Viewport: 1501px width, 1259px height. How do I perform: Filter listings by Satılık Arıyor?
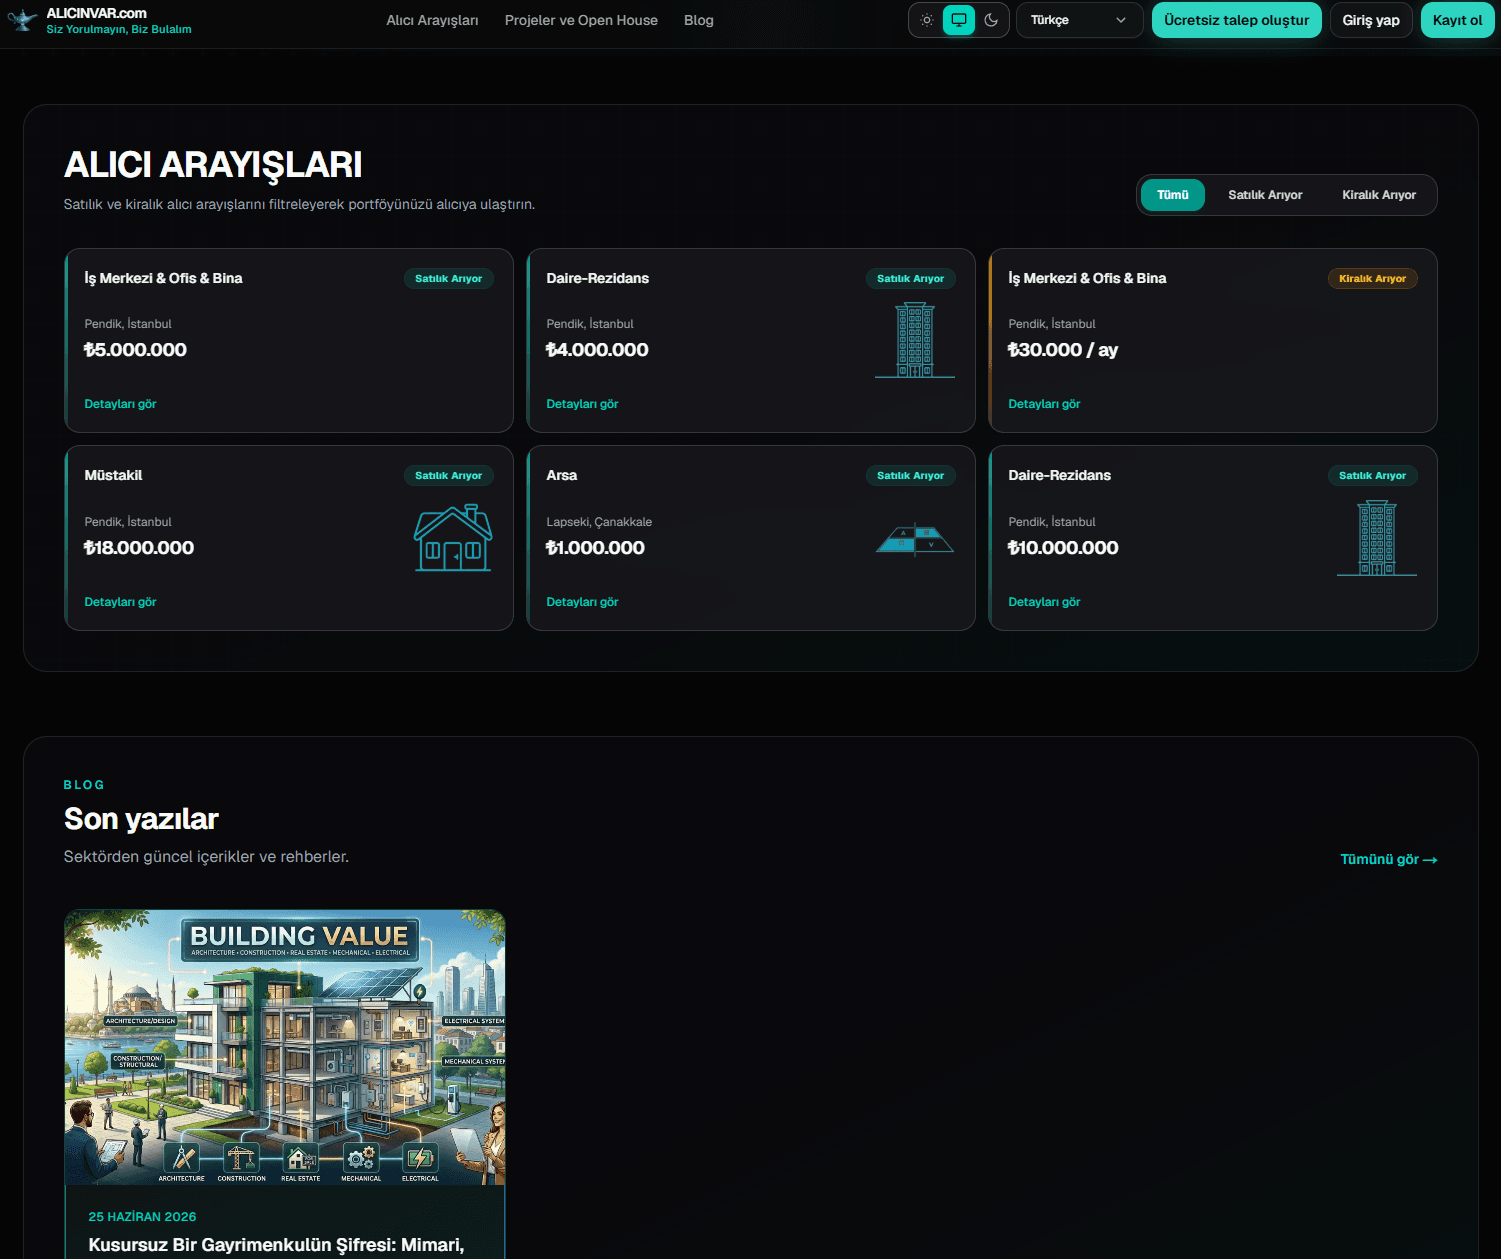tap(1265, 195)
